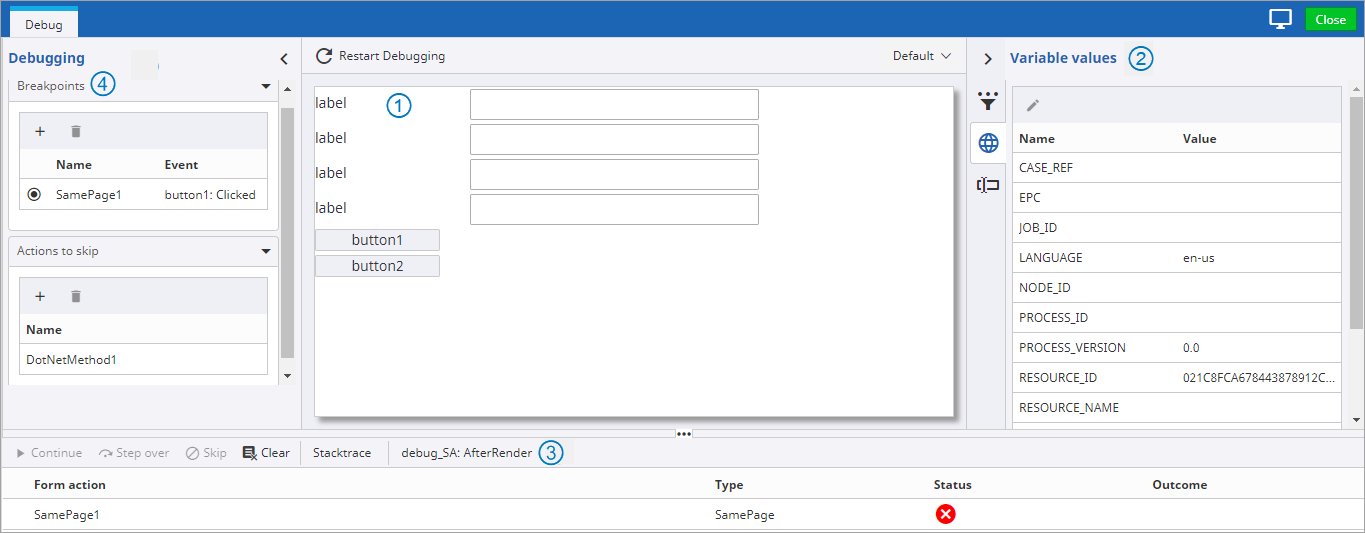The image size is (1365, 533).
Task: Collapse the Actions to skip section
Action: click(x=266, y=252)
